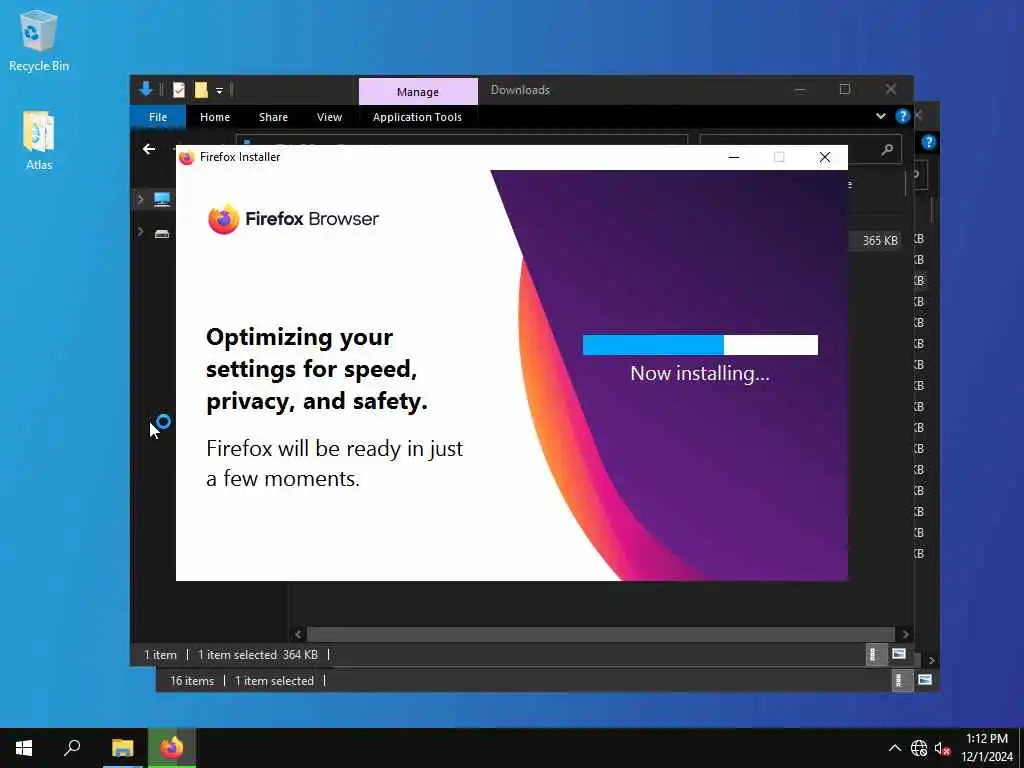Viewport: 1024px width, 768px height.
Task: Click the blue download arrow in Explorer title bar
Action: click(x=146, y=89)
